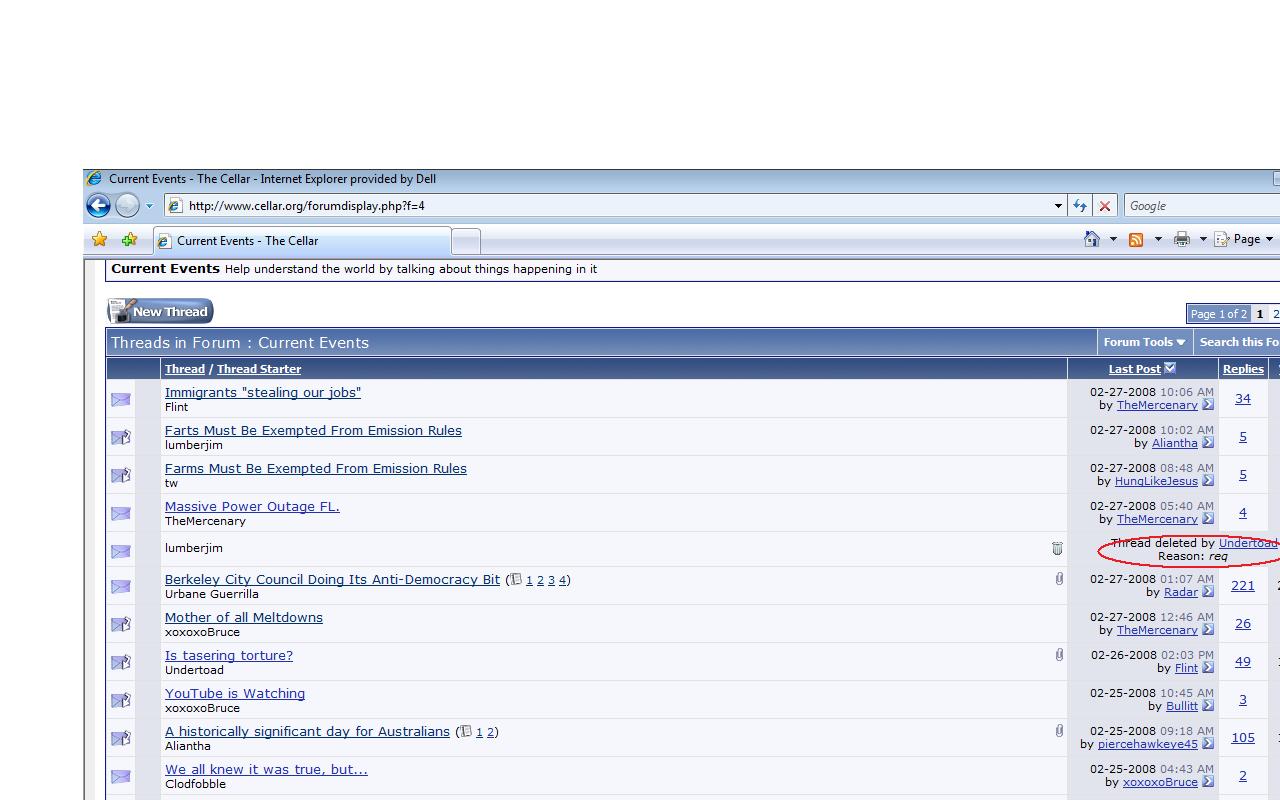
Task: Click the Print toolbar icon
Action: click(x=1182, y=239)
